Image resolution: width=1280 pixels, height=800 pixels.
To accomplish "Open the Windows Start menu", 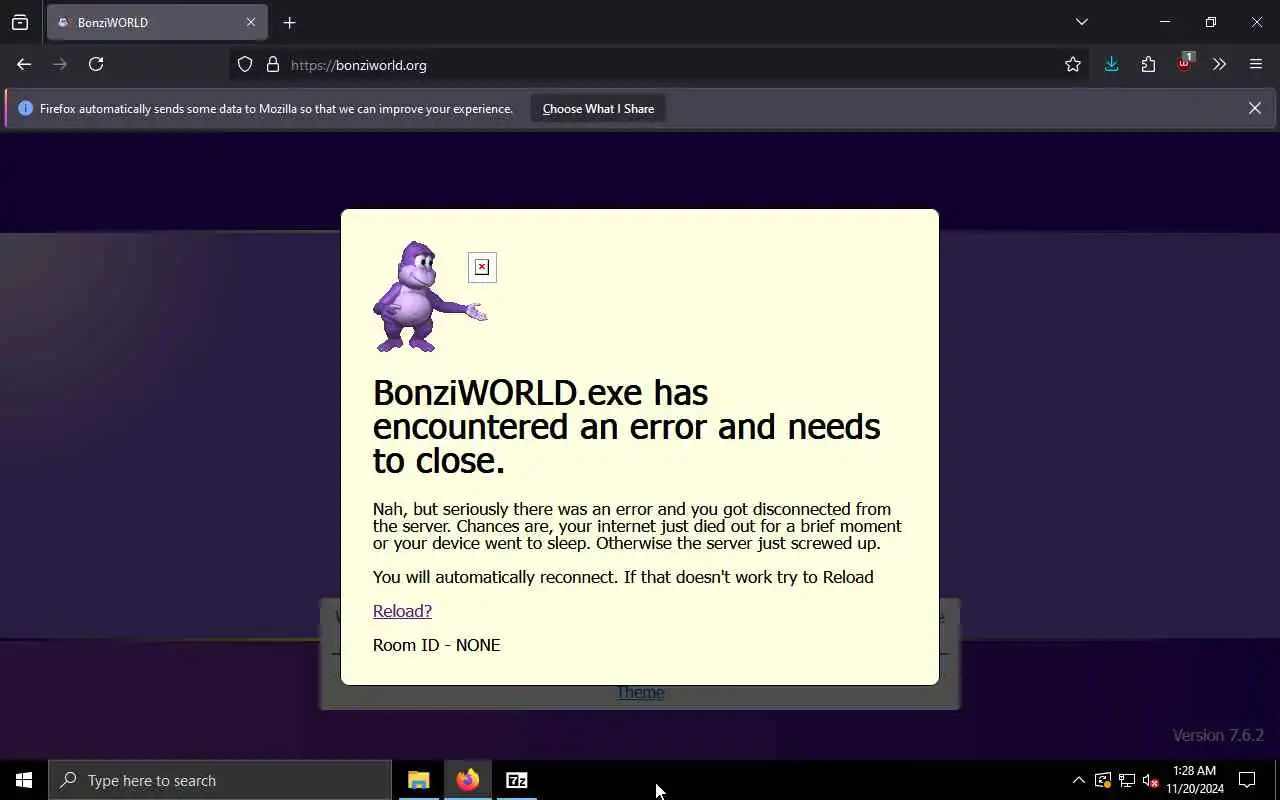I will click(24, 780).
